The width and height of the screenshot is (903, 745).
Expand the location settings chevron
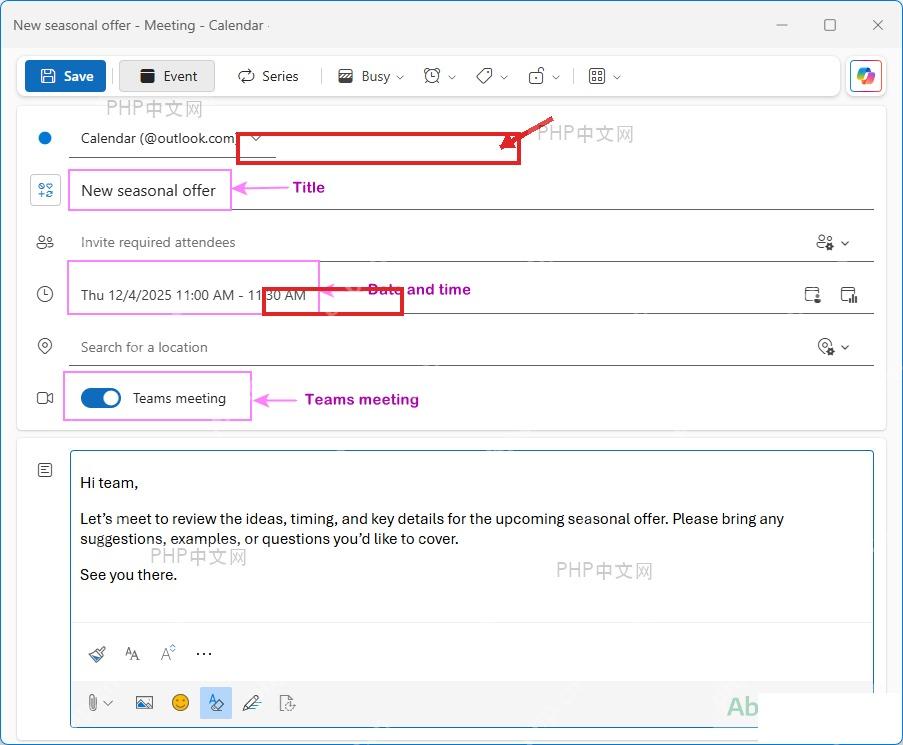click(x=845, y=347)
